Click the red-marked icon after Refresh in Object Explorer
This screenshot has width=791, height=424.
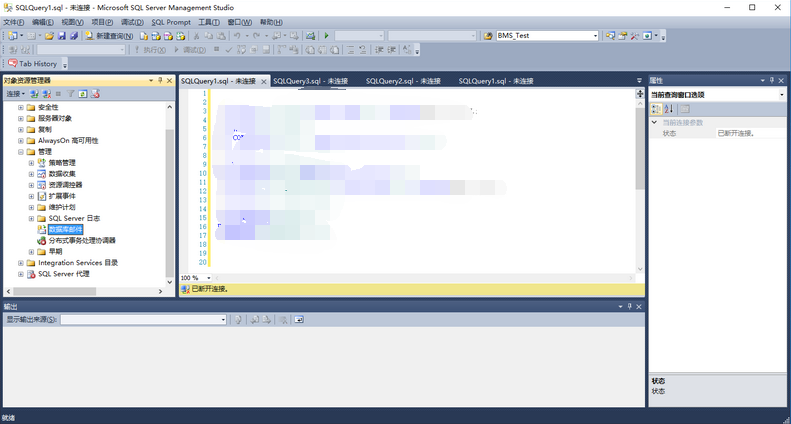click(95, 94)
